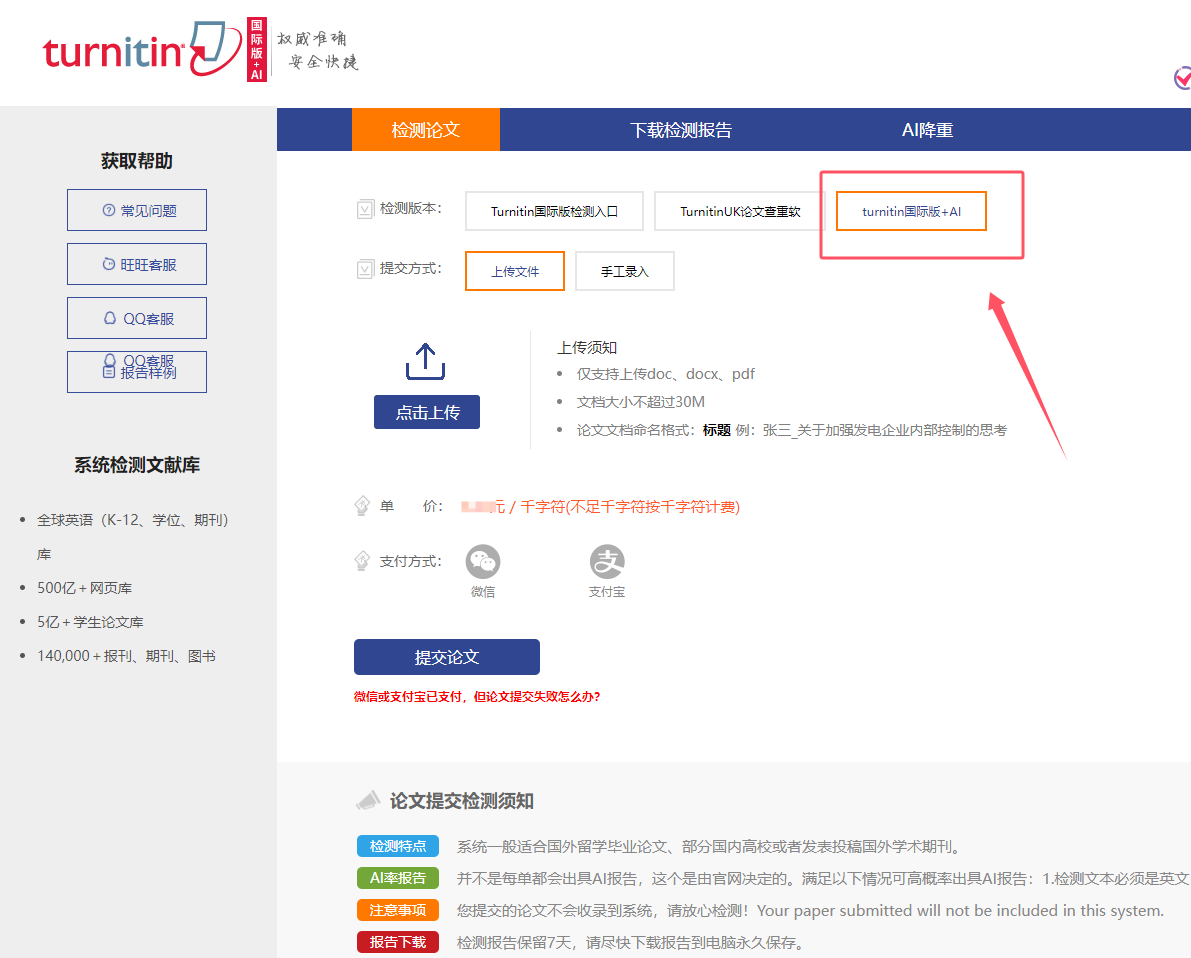Screen dimensions: 1191x958
Task: Open the 检测论文 tab
Action: (425, 130)
